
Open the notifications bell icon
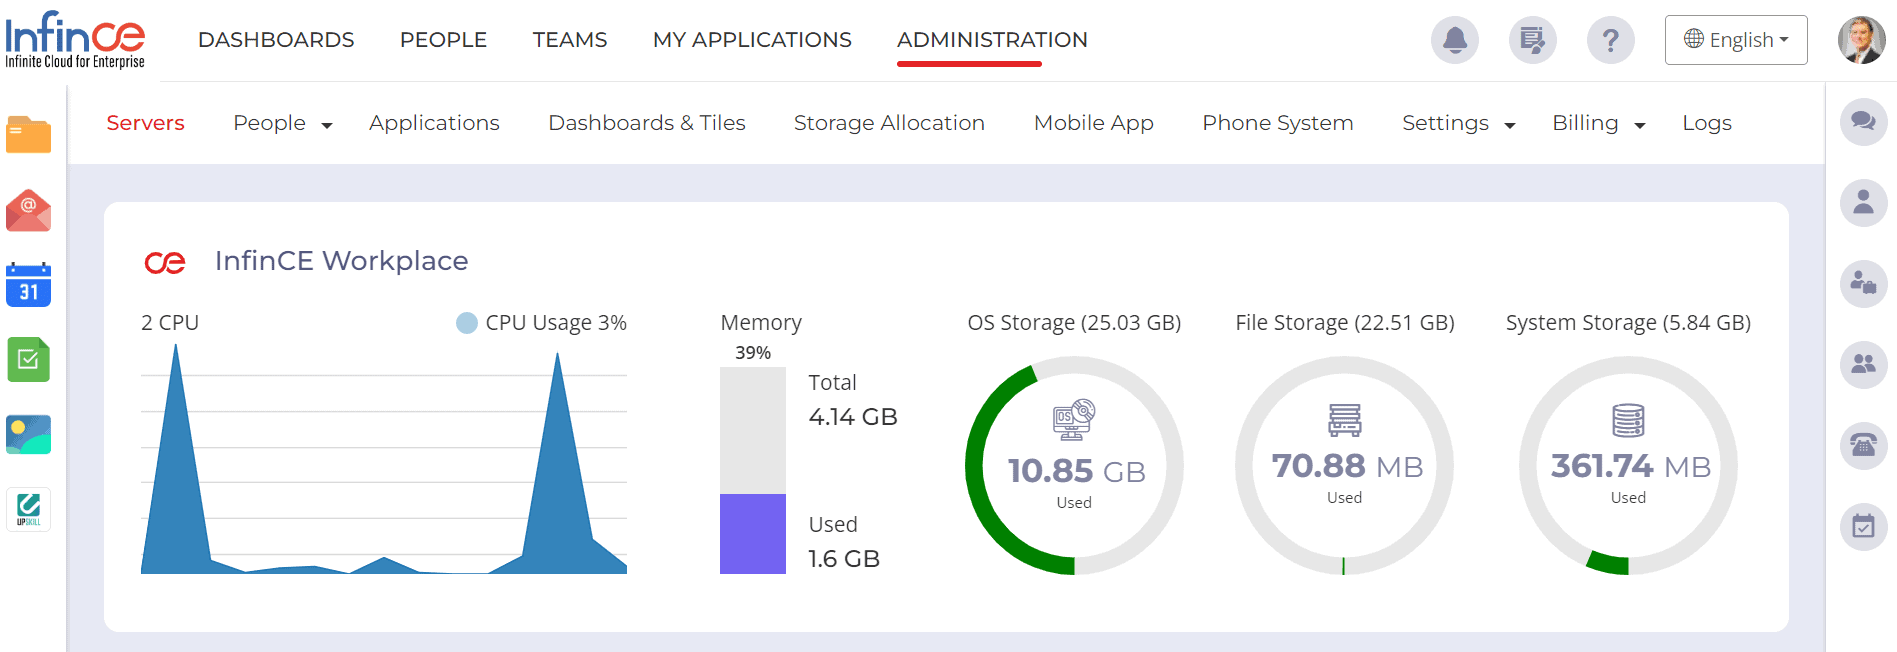pyautogui.click(x=1455, y=40)
